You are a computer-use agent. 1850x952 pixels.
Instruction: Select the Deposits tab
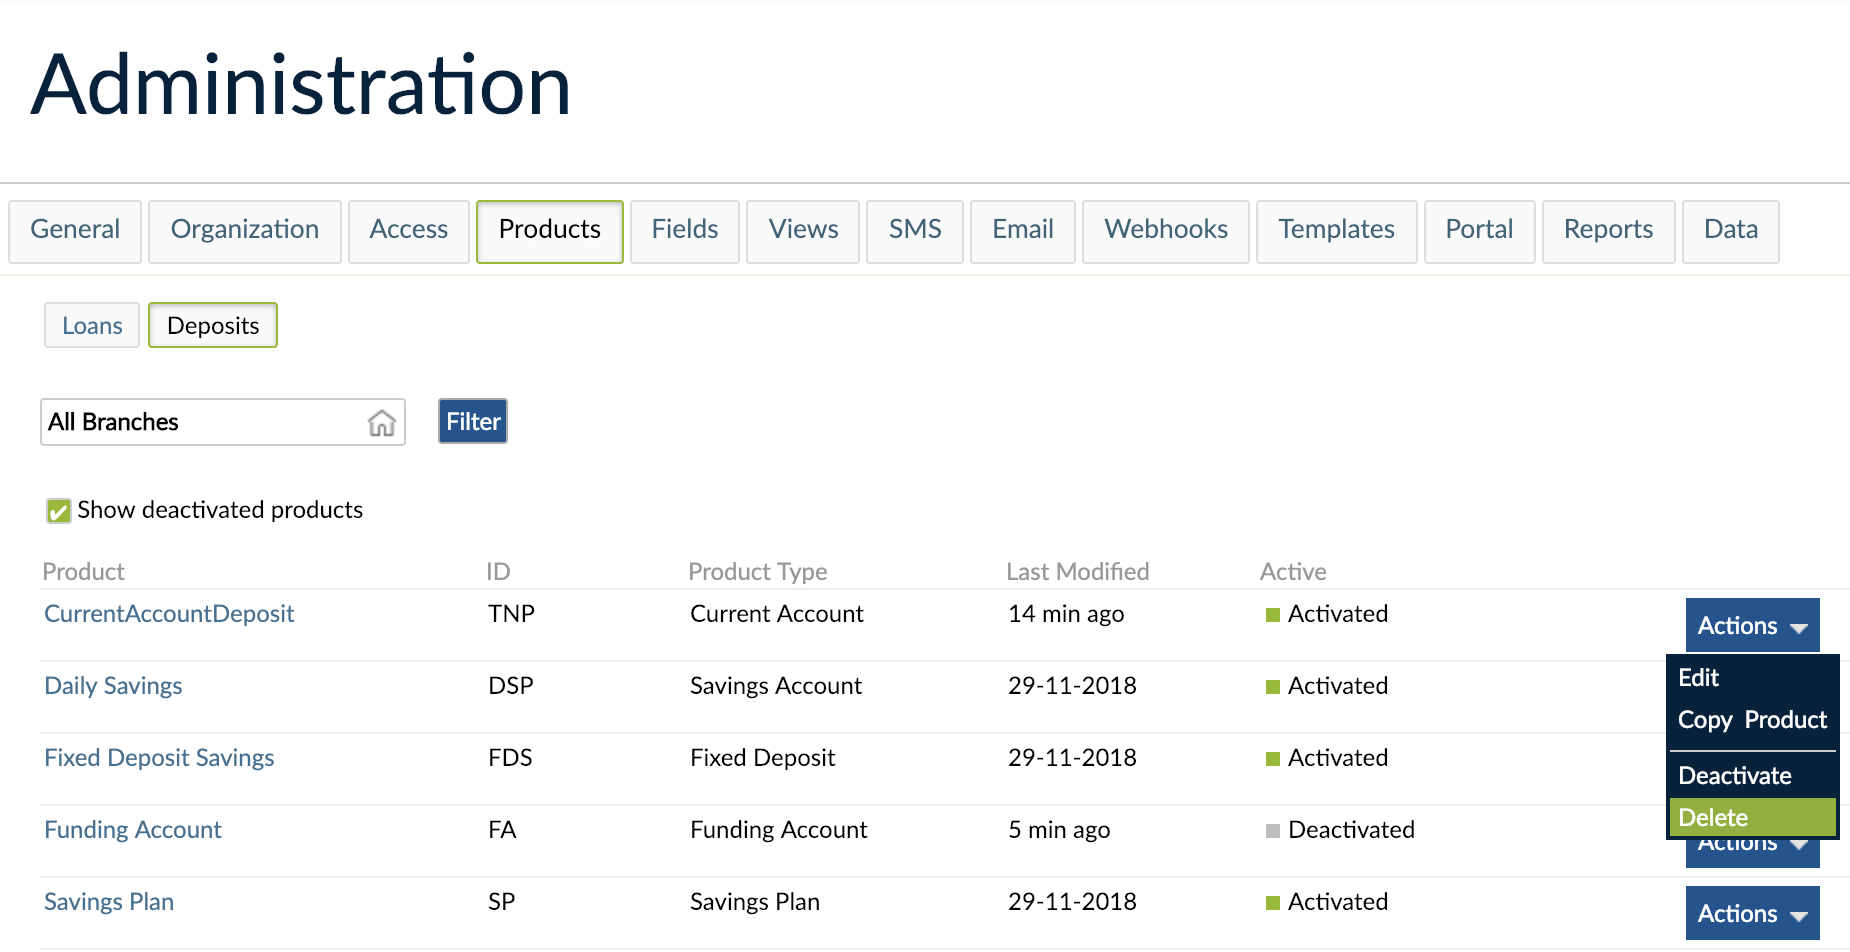(x=212, y=325)
